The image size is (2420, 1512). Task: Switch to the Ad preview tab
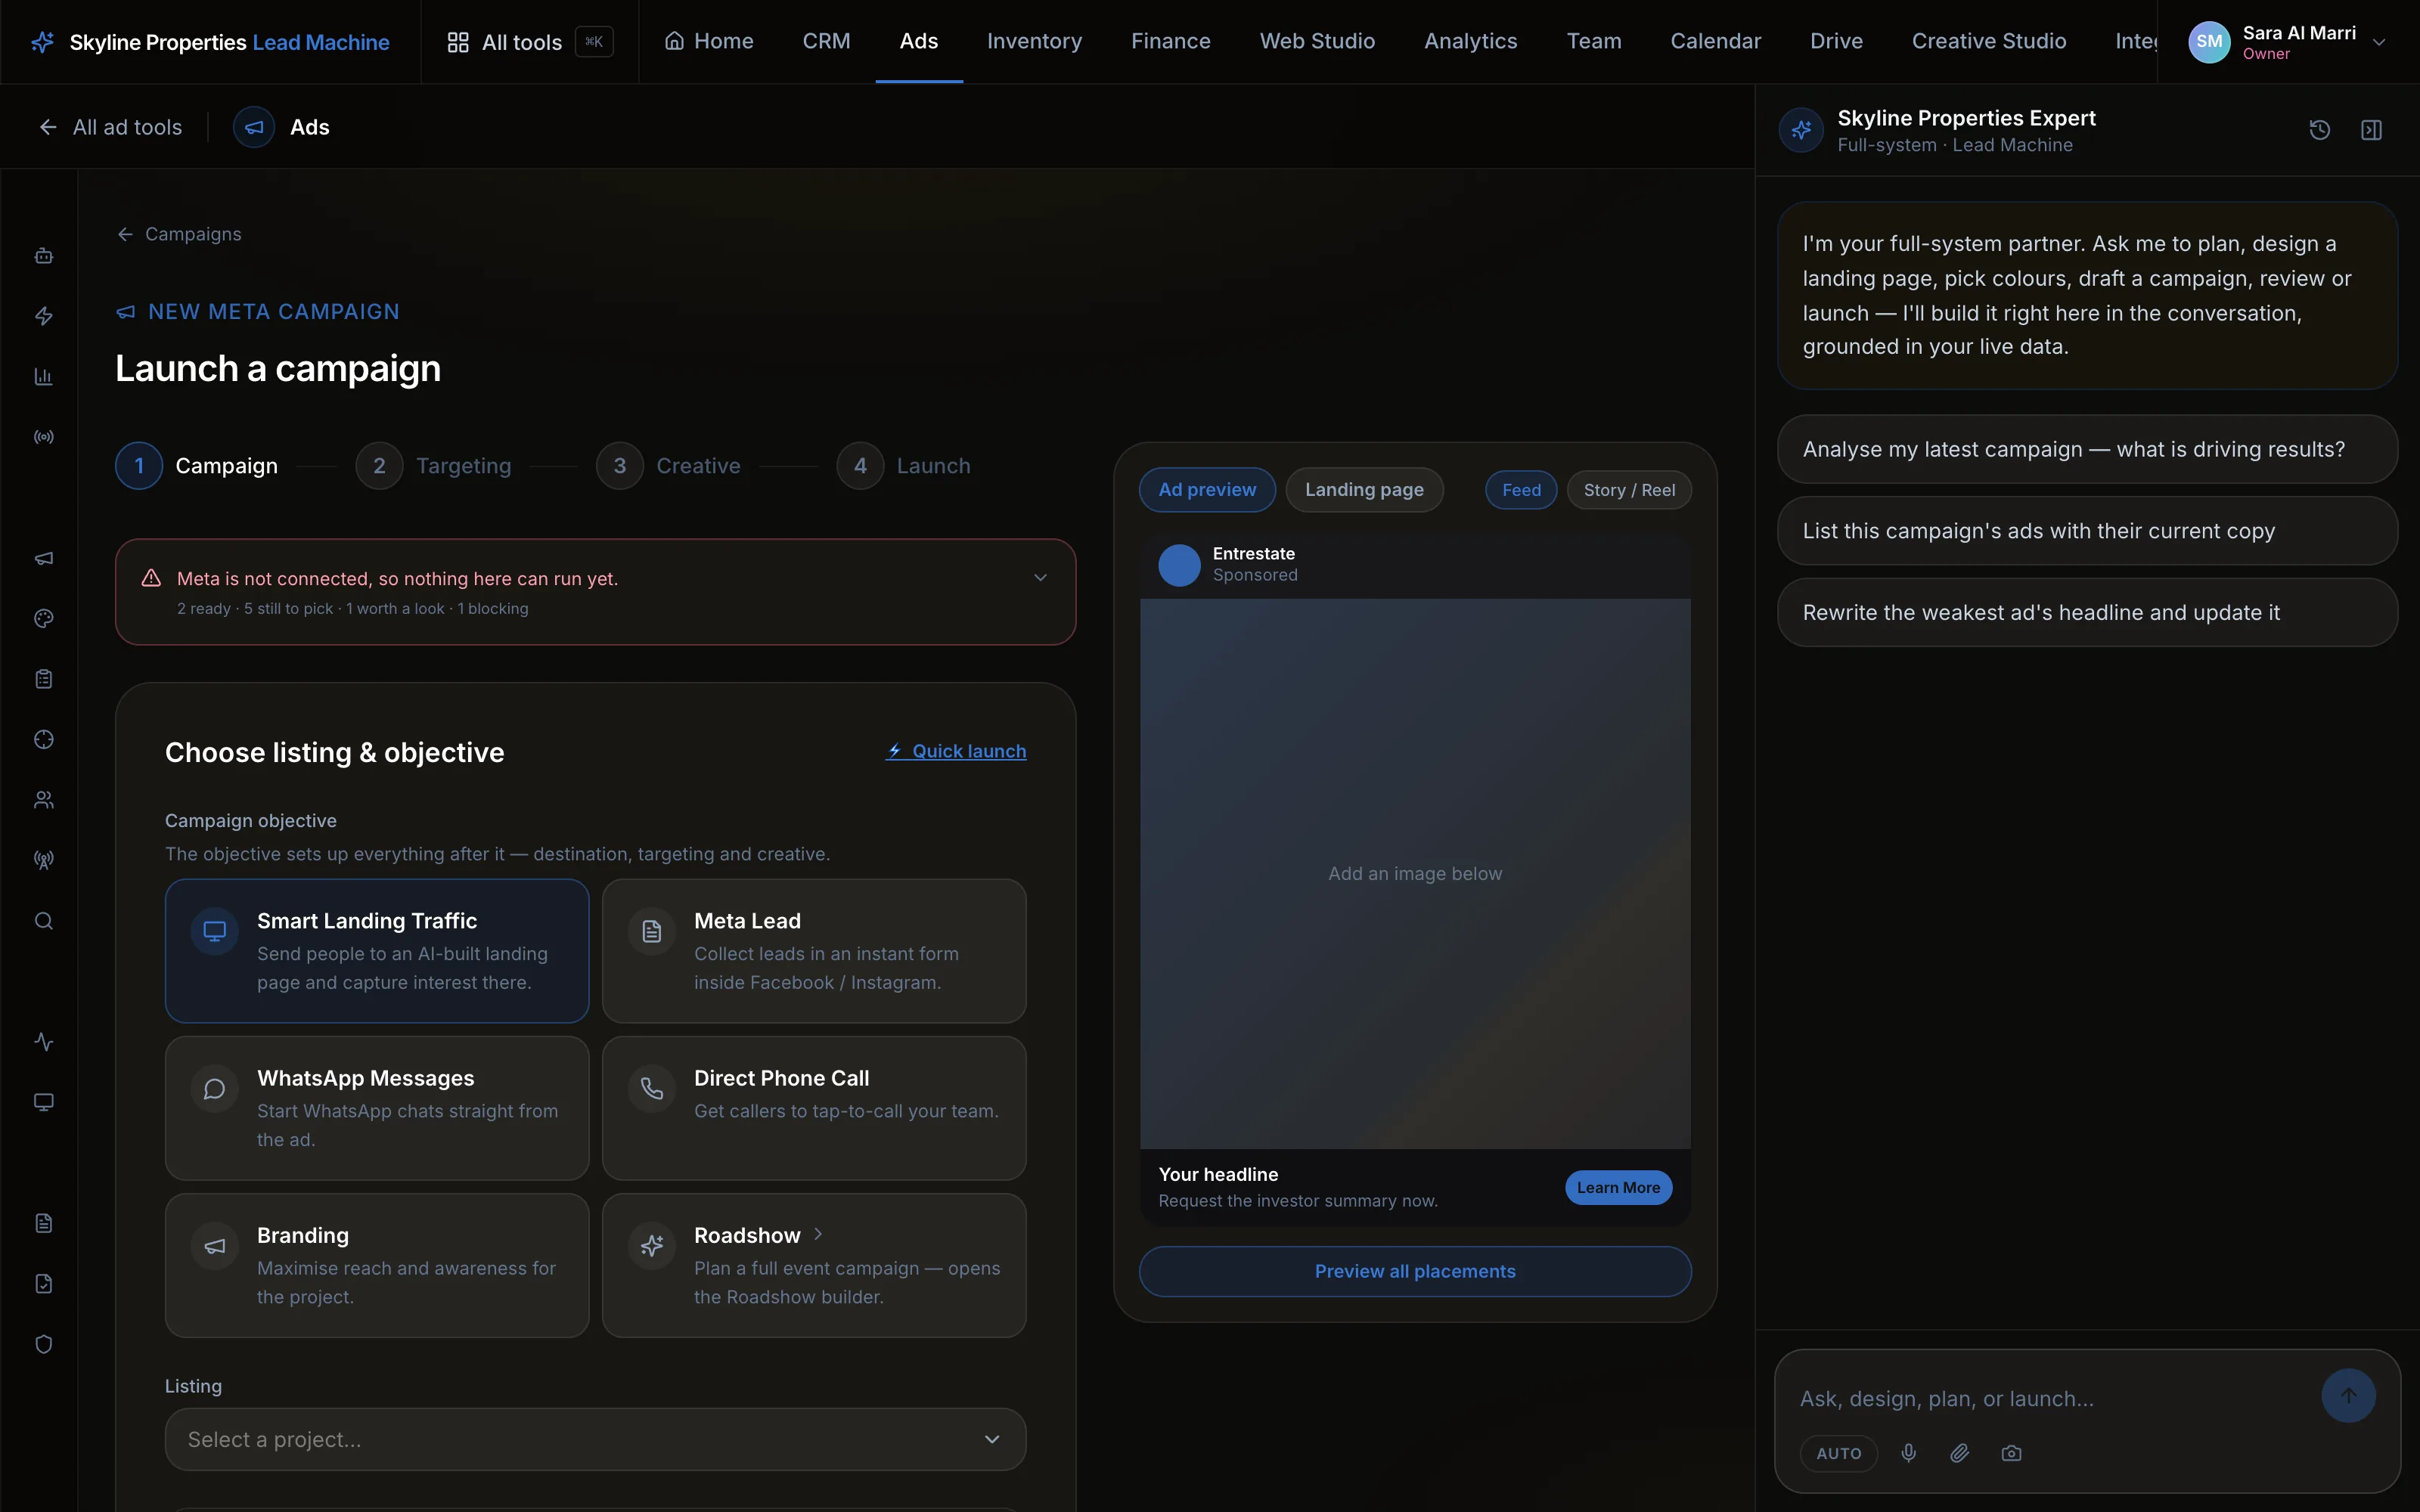coord(1207,490)
